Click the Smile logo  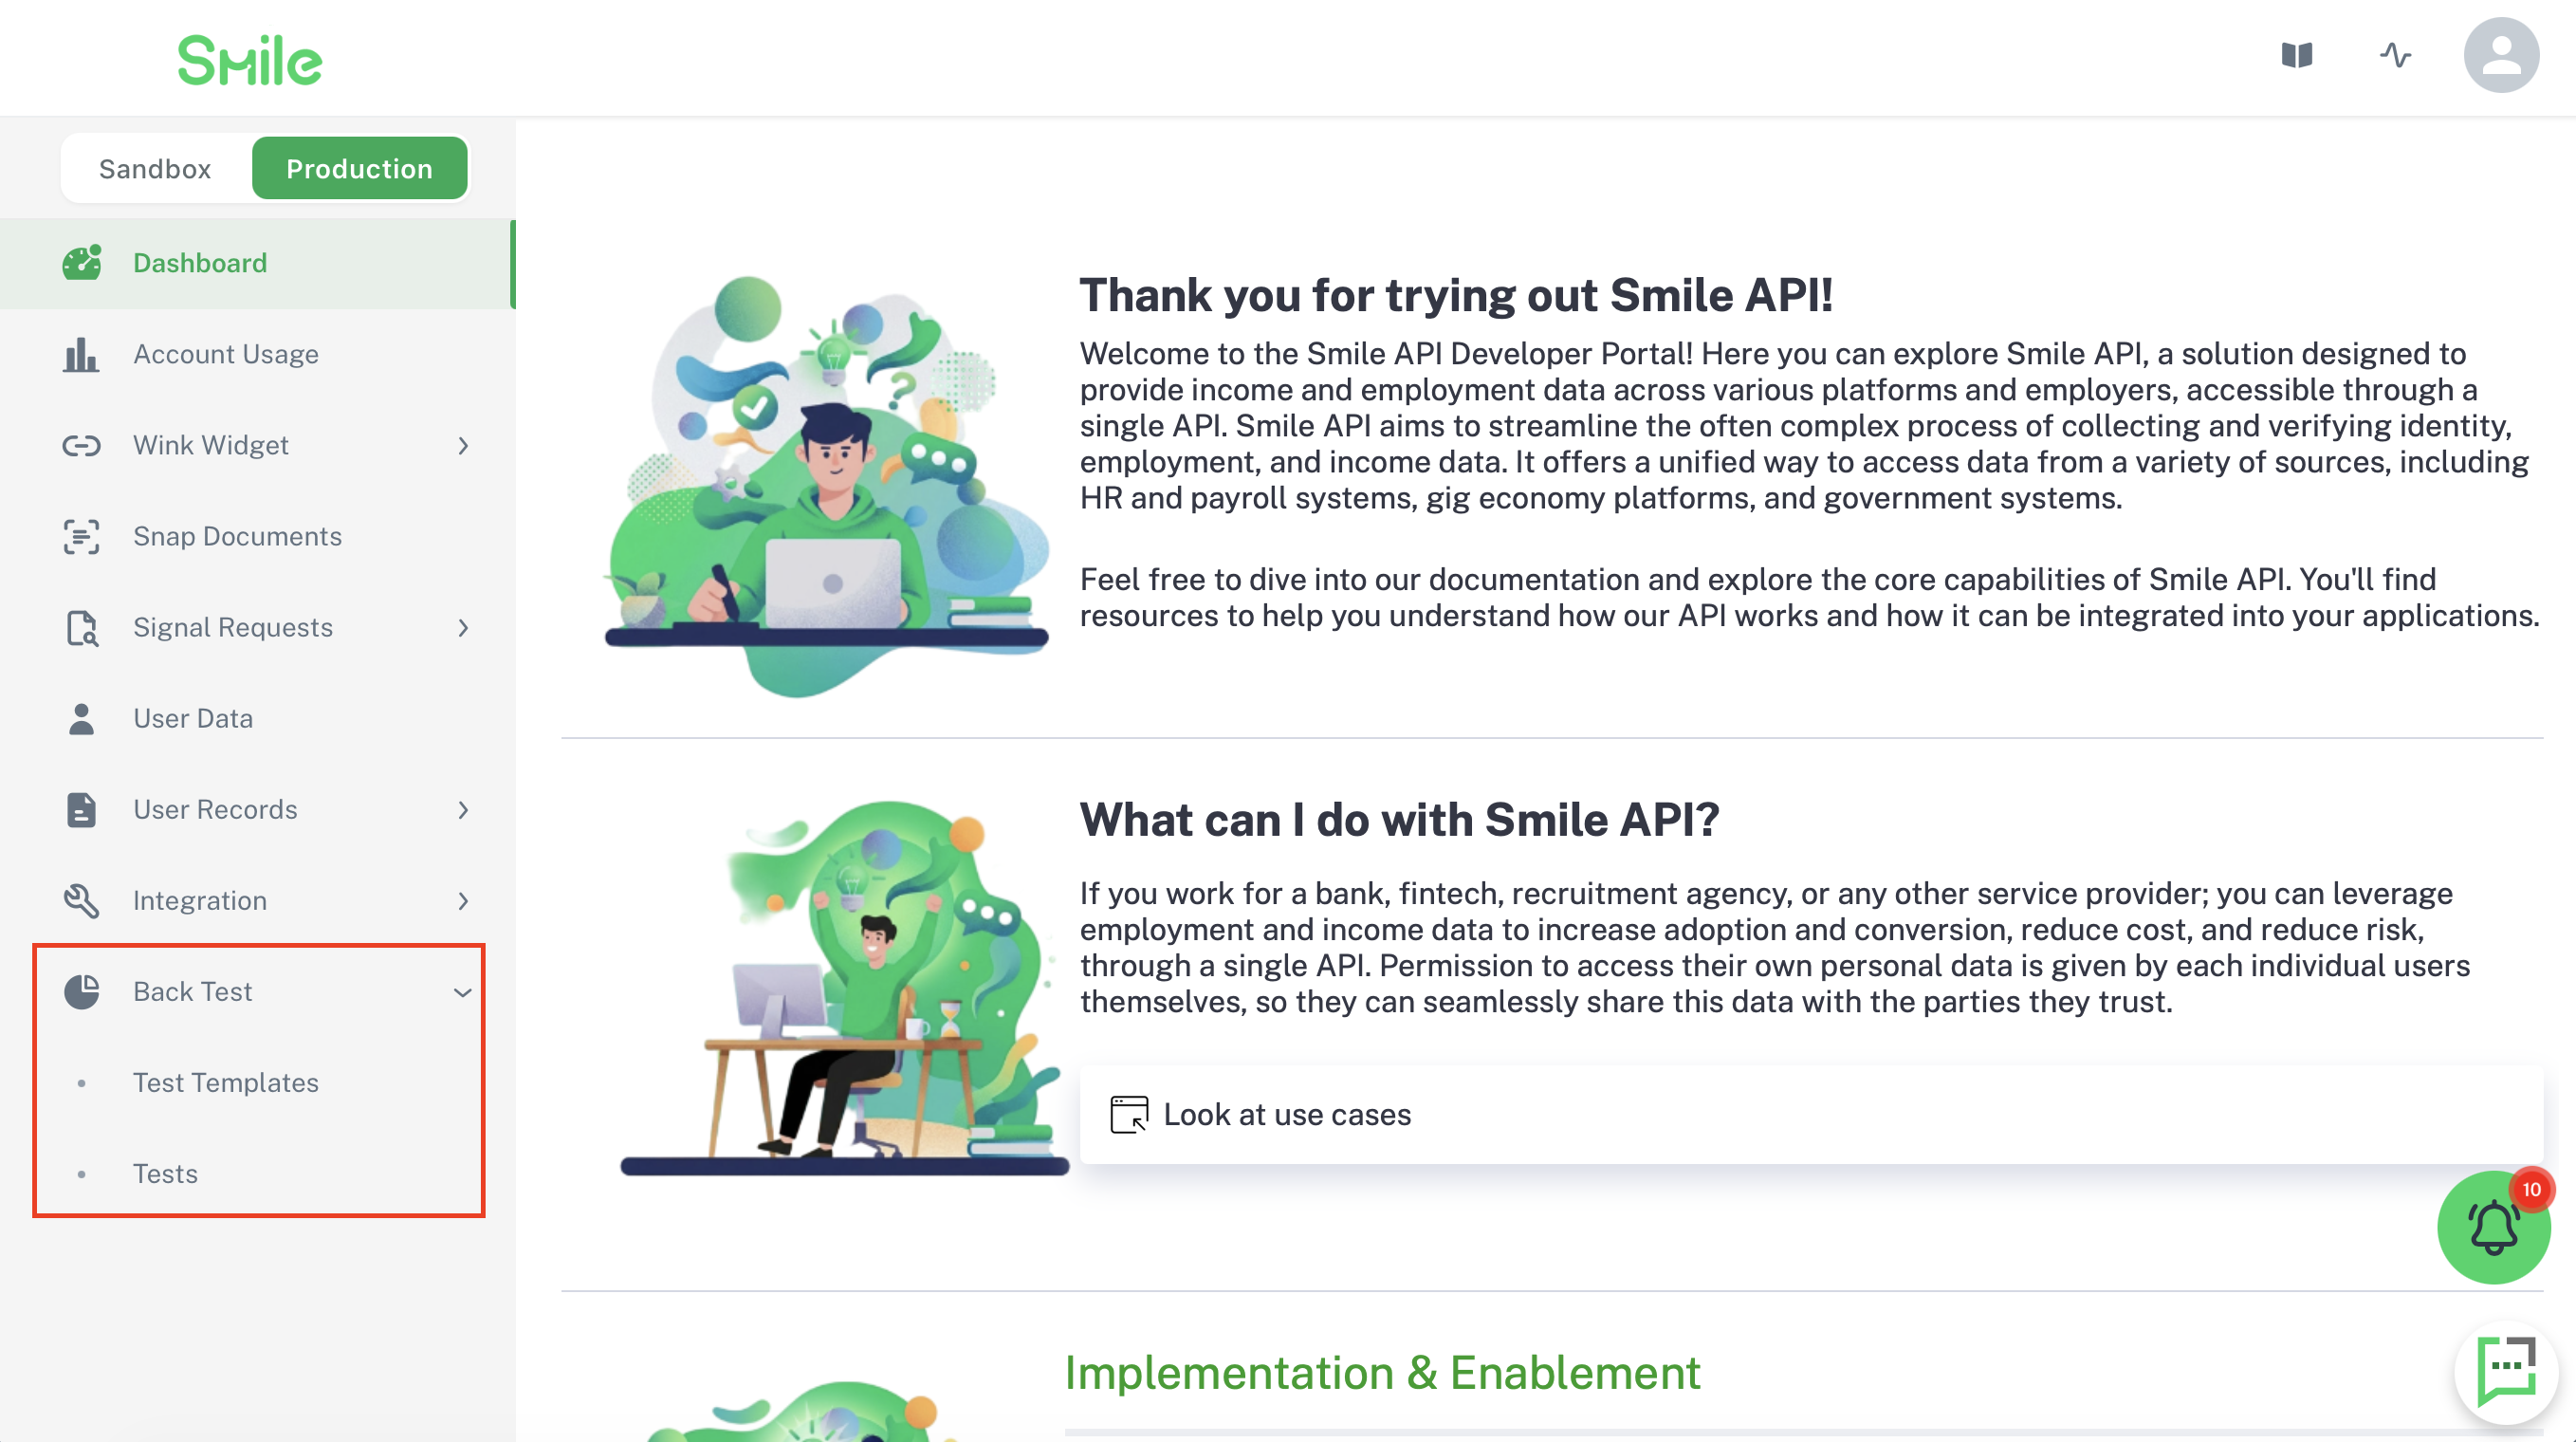250,60
